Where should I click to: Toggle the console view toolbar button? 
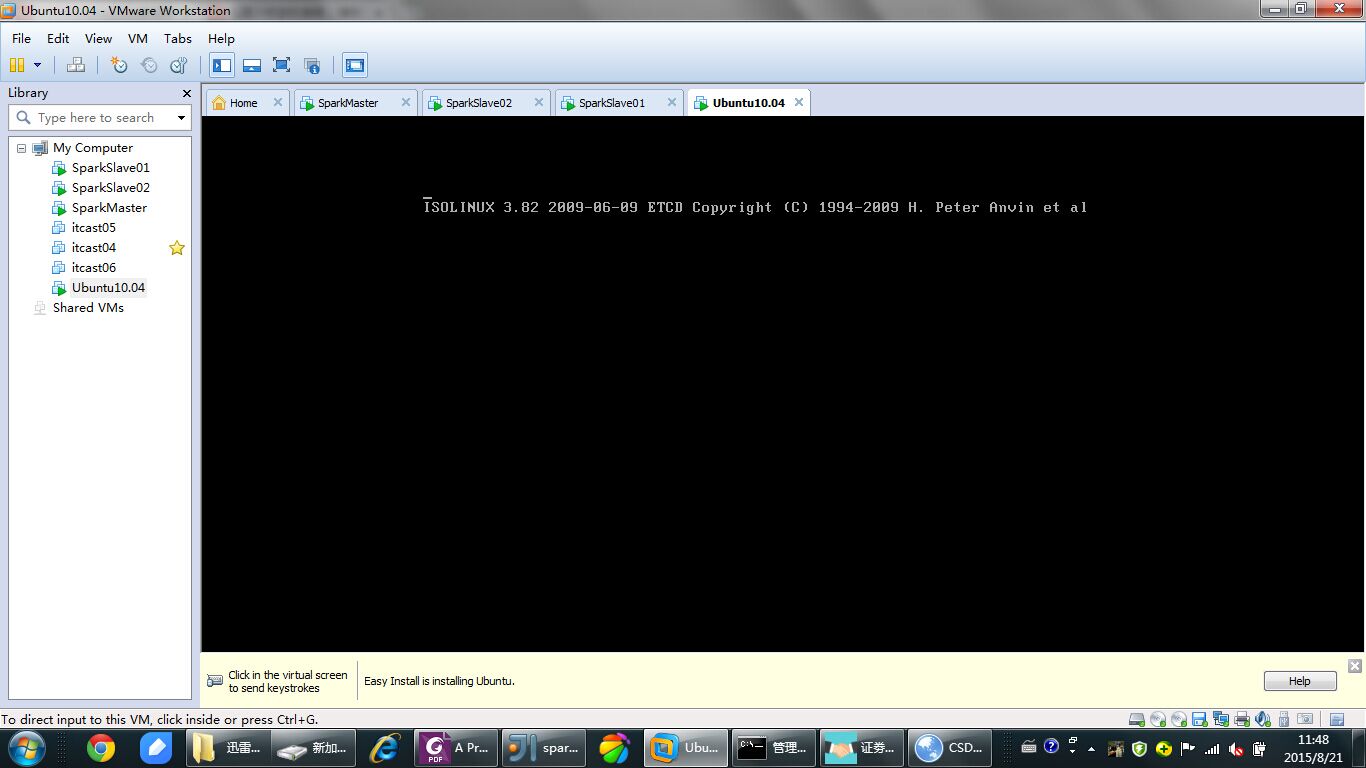(x=355, y=65)
